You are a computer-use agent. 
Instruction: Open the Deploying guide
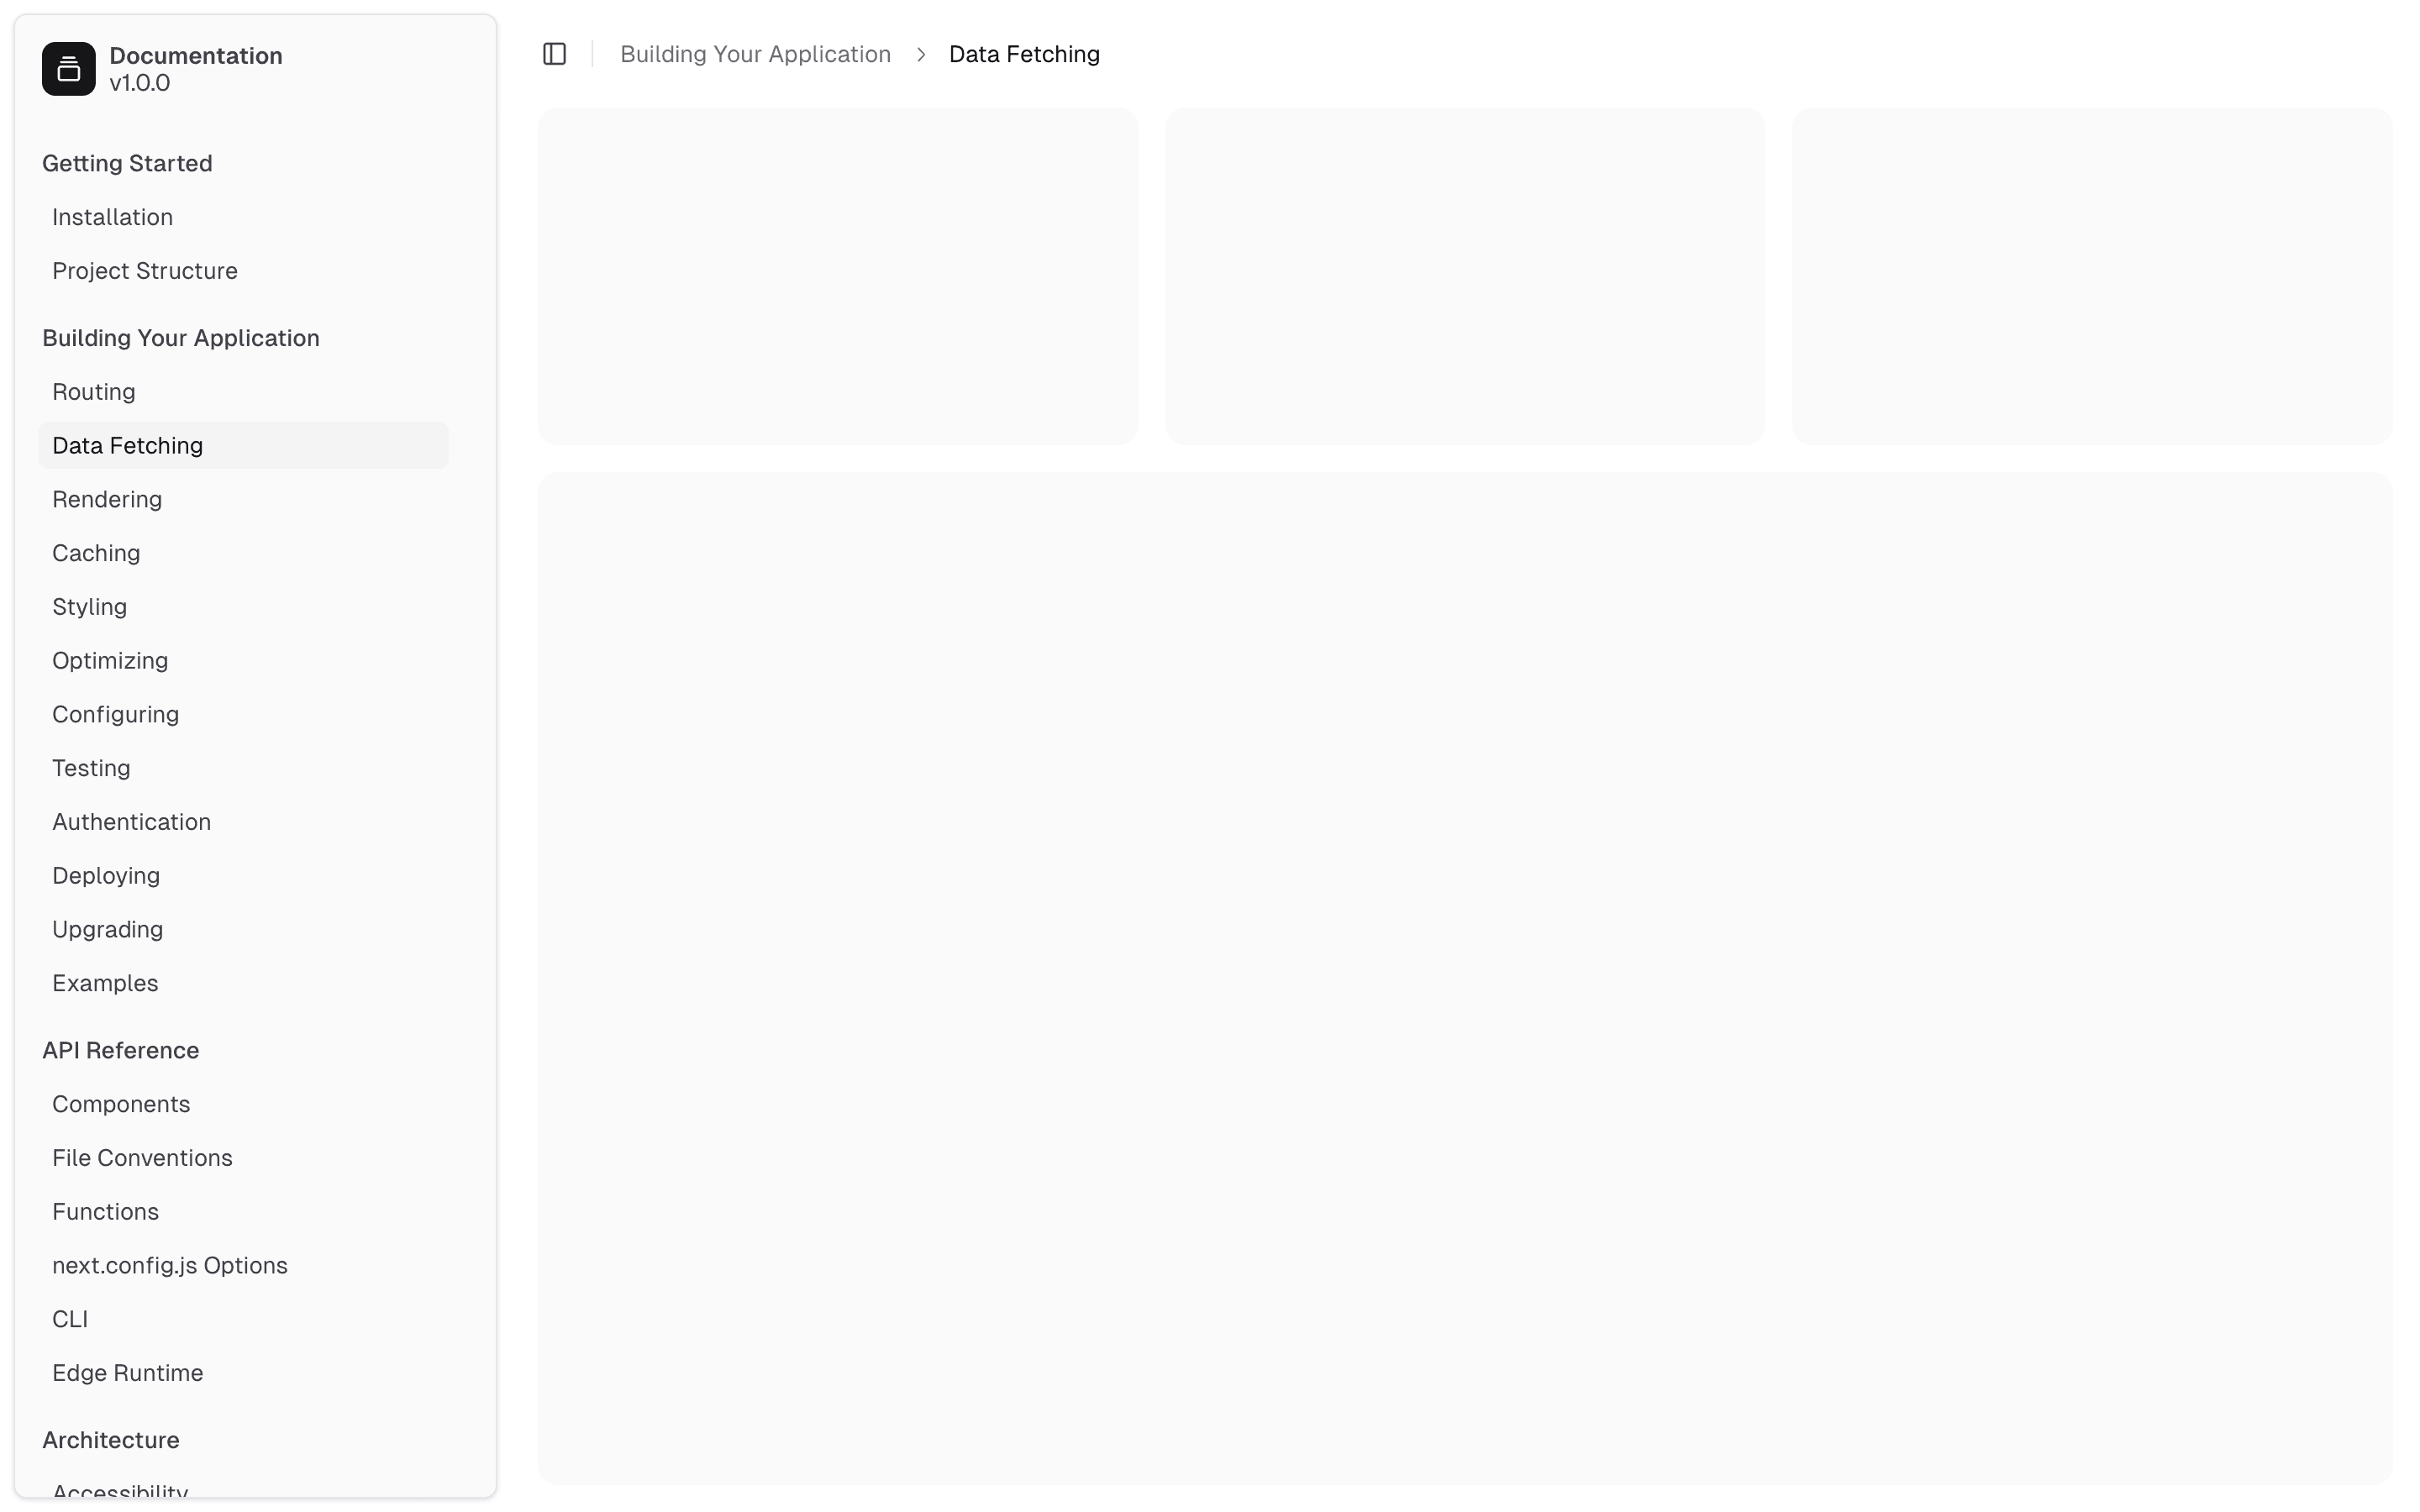tap(106, 876)
